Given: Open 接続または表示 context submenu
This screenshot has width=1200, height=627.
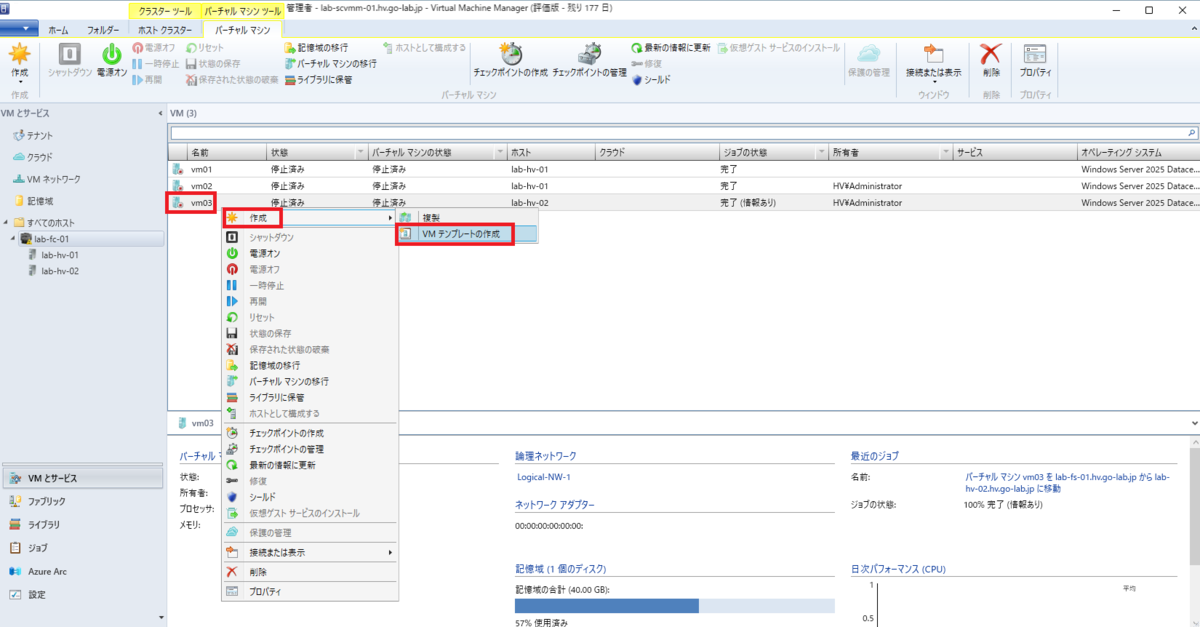Looking at the screenshot, I should click(x=309, y=552).
